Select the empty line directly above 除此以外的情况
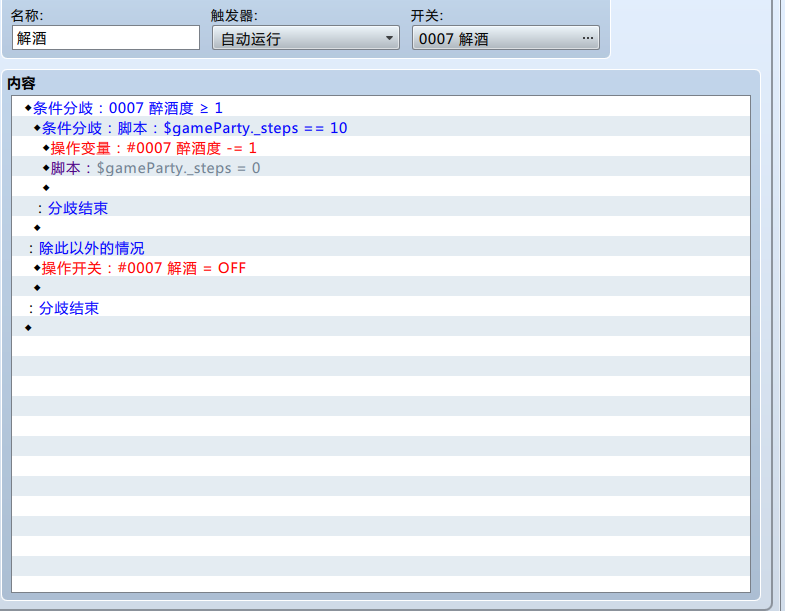 pyautogui.click(x=380, y=228)
